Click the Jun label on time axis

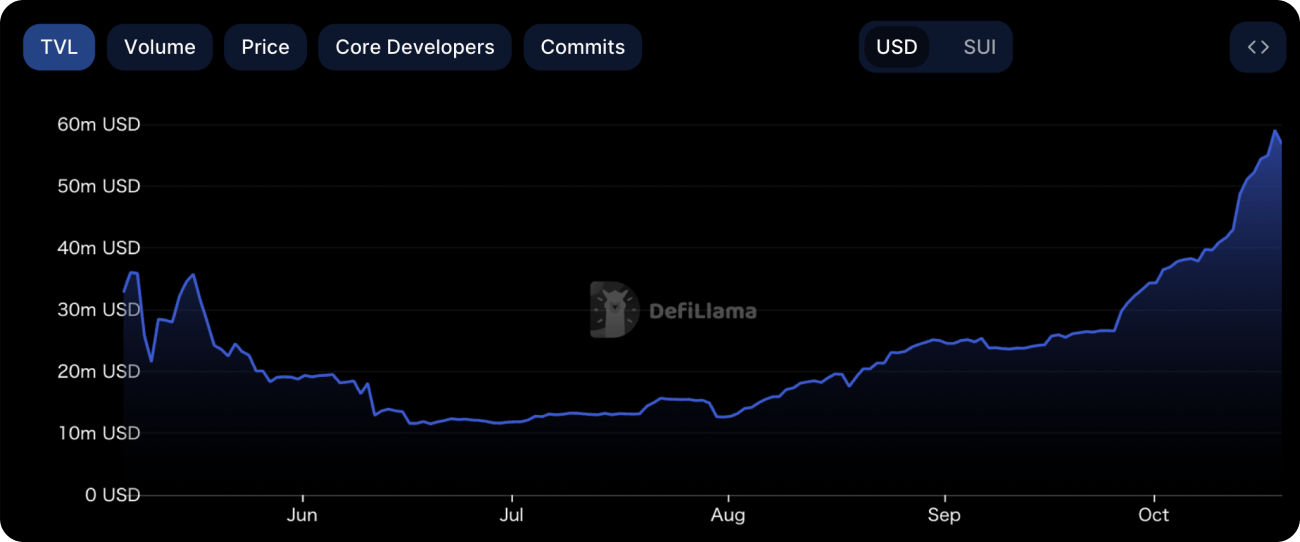point(302,515)
